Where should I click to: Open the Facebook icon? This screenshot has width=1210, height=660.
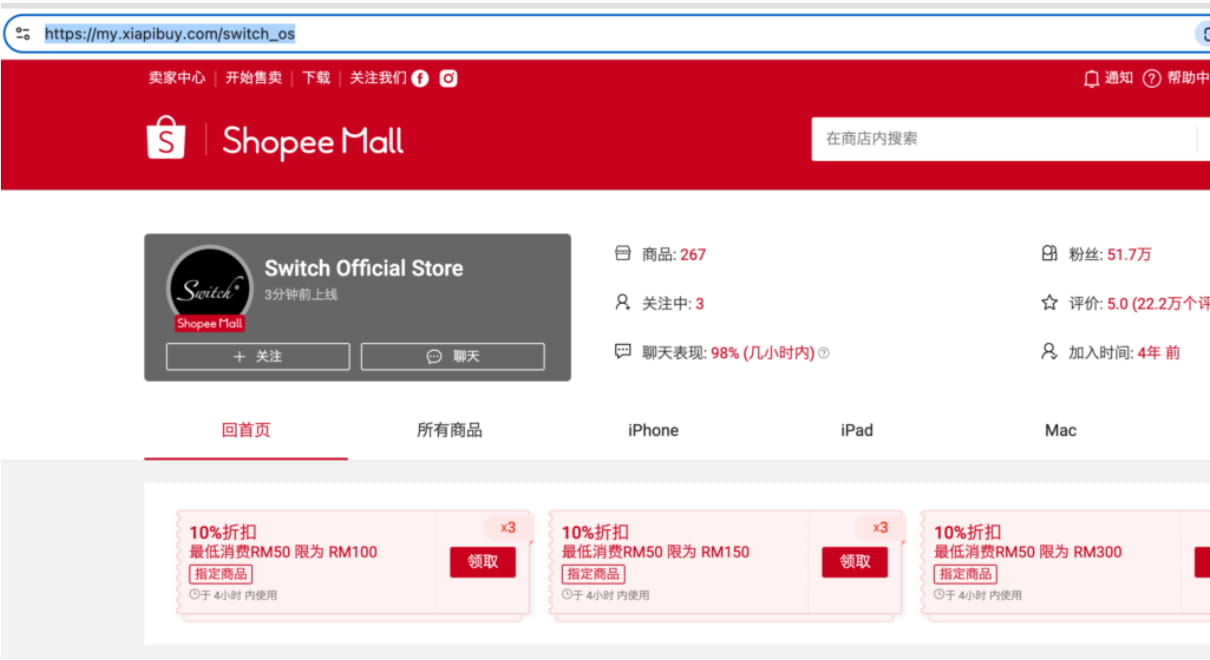click(x=420, y=78)
